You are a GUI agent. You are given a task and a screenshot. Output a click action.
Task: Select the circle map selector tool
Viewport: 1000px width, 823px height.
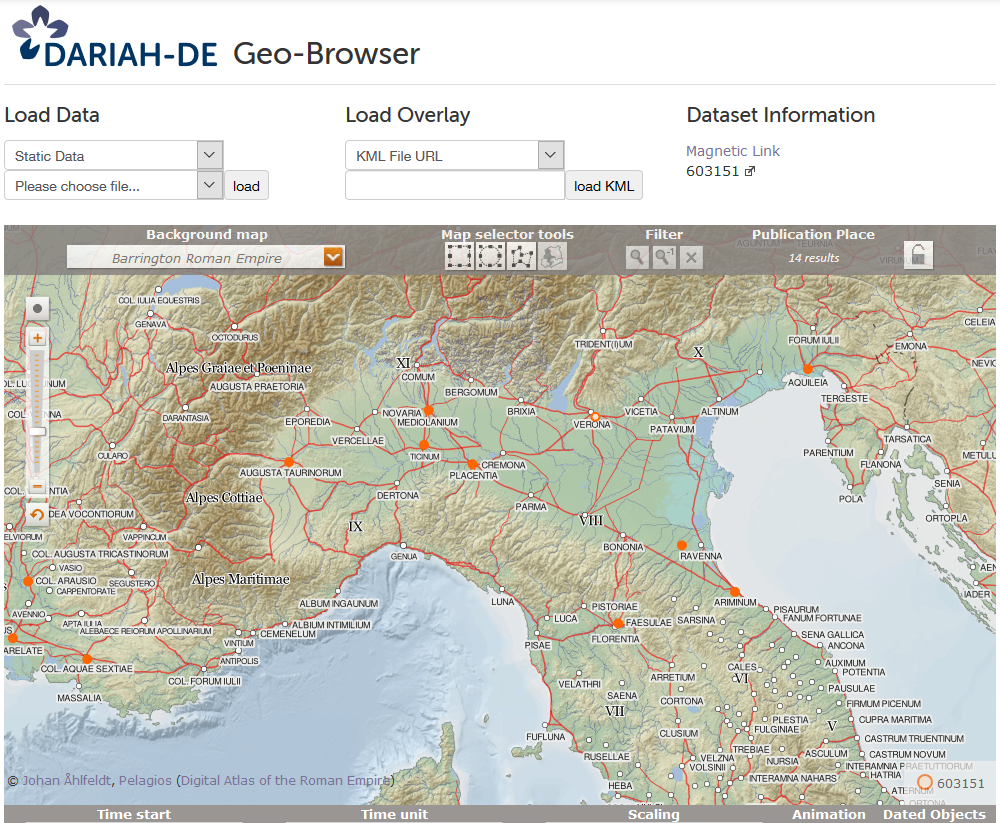pyautogui.click(x=490, y=257)
